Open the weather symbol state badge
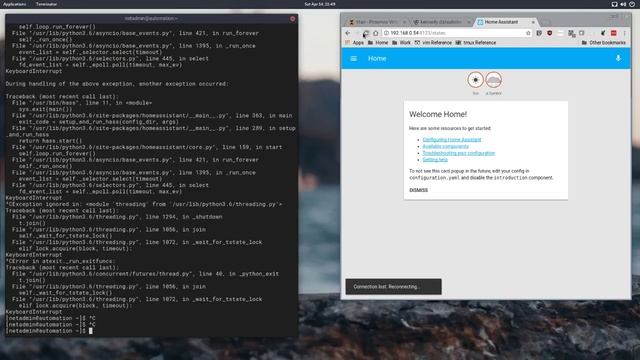The image size is (640, 360). 493,80
